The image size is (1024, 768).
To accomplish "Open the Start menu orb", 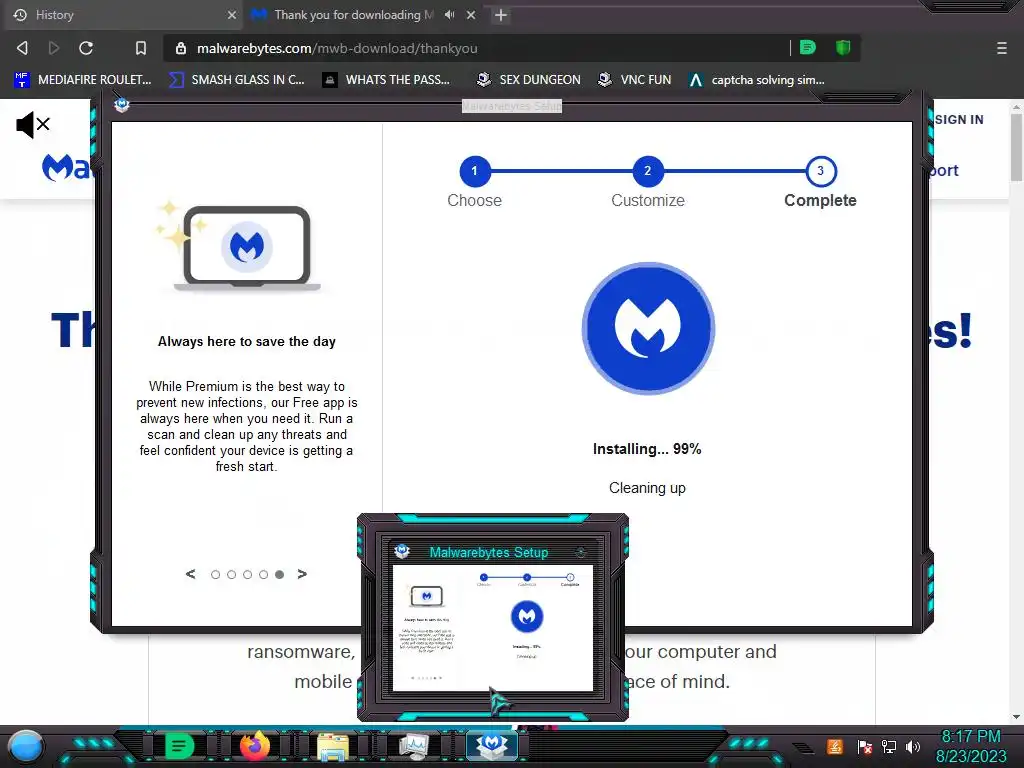I will (26, 746).
